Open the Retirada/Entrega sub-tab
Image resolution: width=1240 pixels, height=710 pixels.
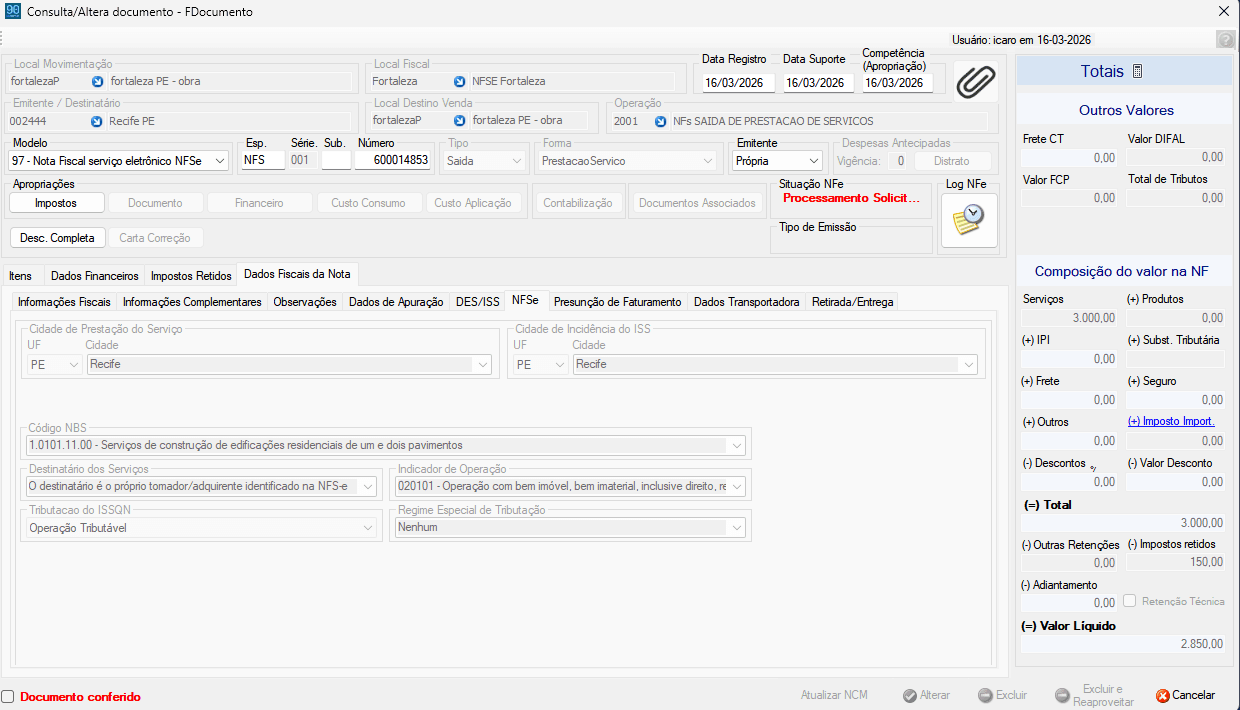coord(853,301)
